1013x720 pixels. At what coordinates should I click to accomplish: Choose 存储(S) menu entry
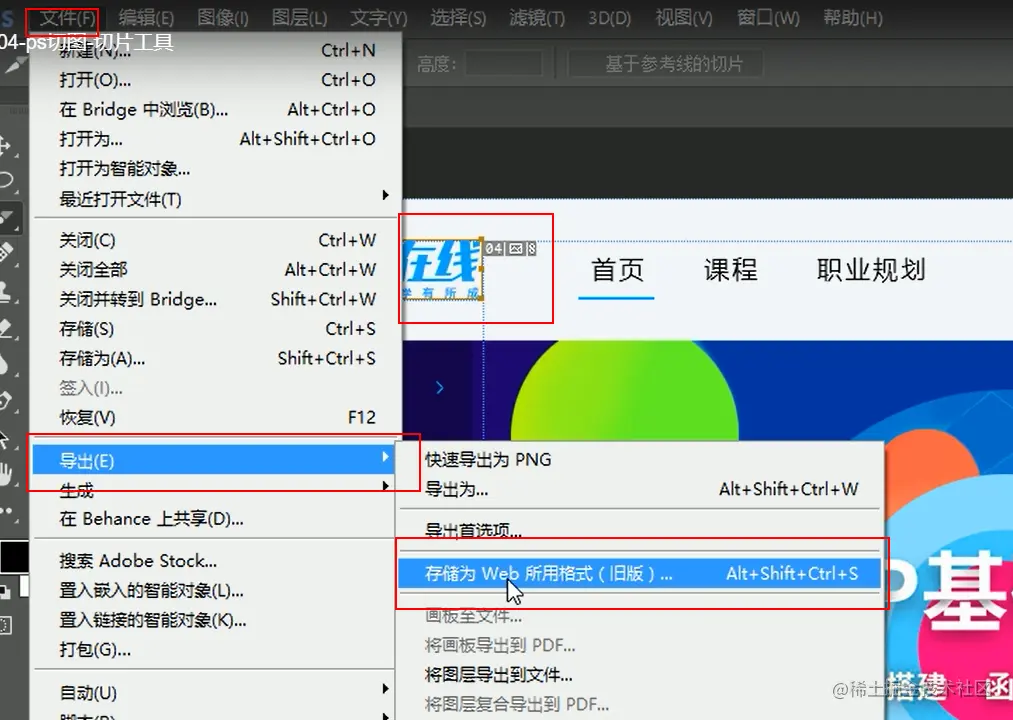[x=214, y=329]
